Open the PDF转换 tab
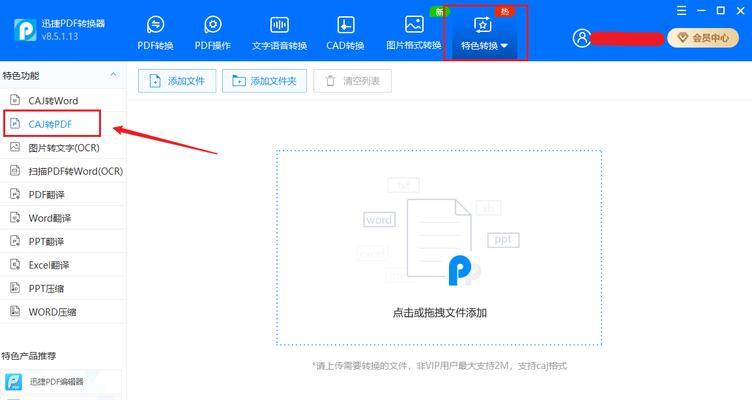Screen dimensions: 752x400 click(155, 33)
